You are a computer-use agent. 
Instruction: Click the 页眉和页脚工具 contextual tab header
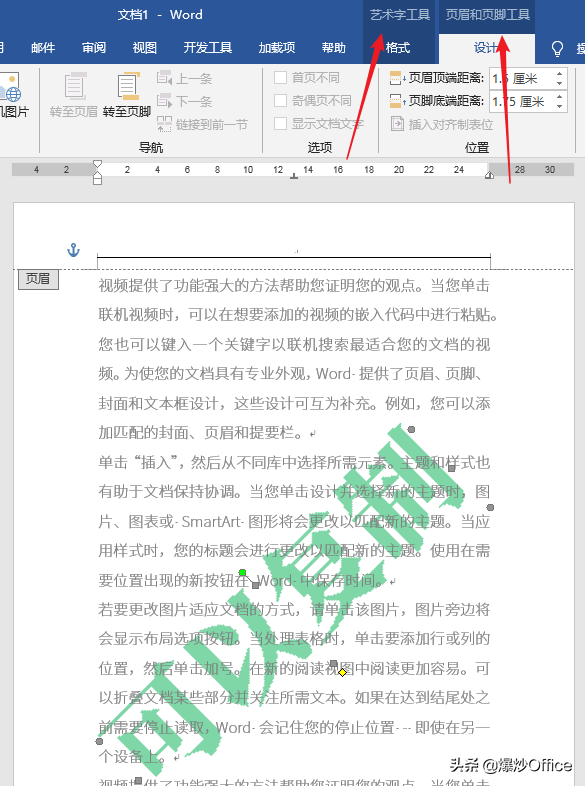488,15
